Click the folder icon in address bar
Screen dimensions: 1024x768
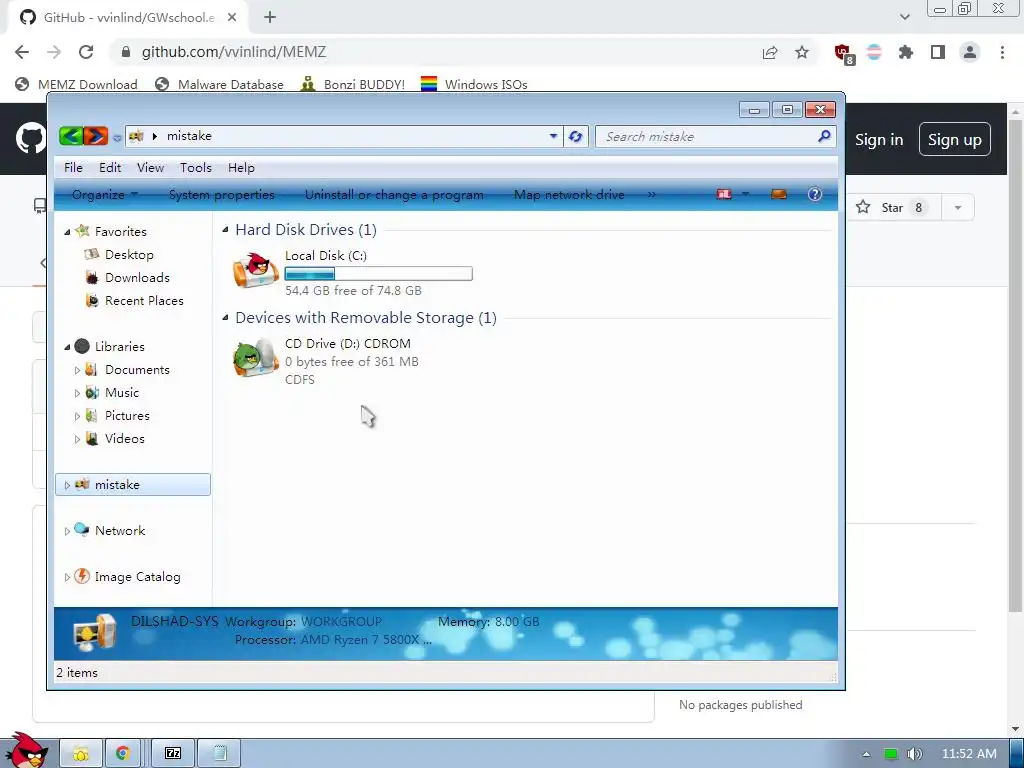pyautogui.click(x=136, y=136)
